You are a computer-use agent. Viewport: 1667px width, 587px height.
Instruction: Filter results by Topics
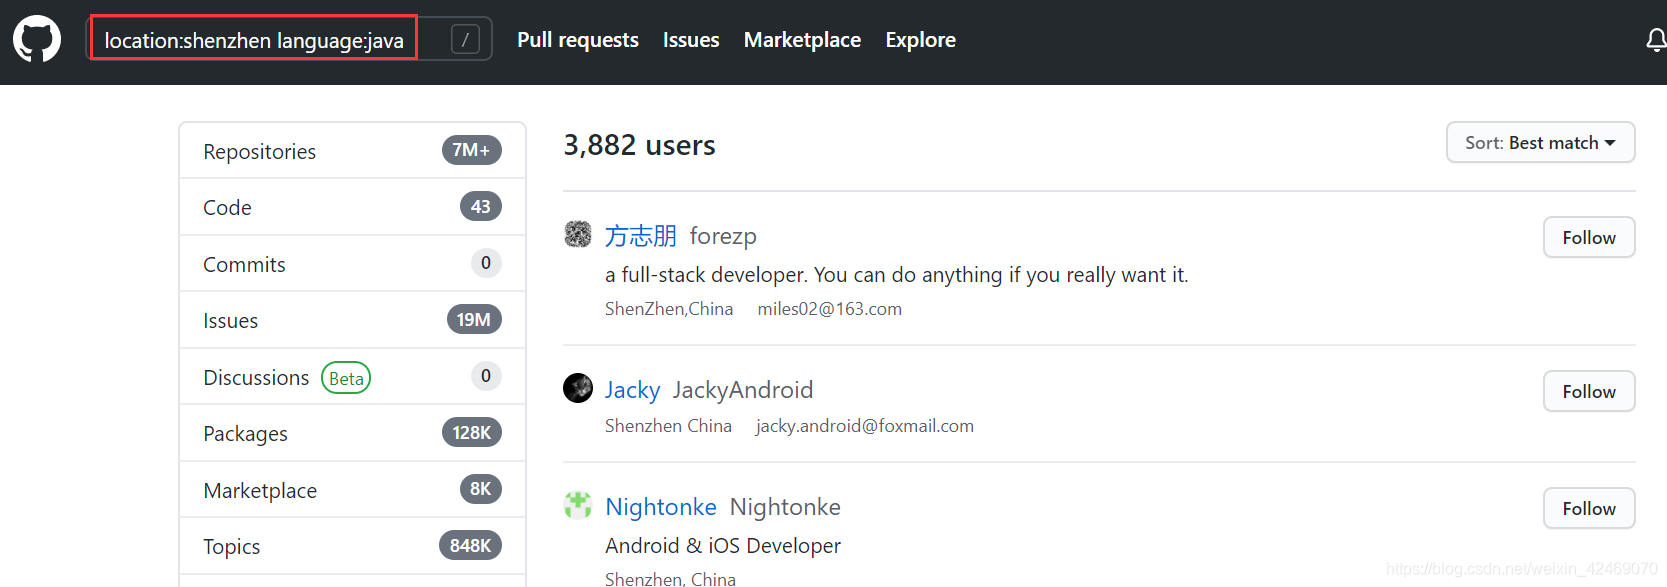pyautogui.click(x=352, y=546)
